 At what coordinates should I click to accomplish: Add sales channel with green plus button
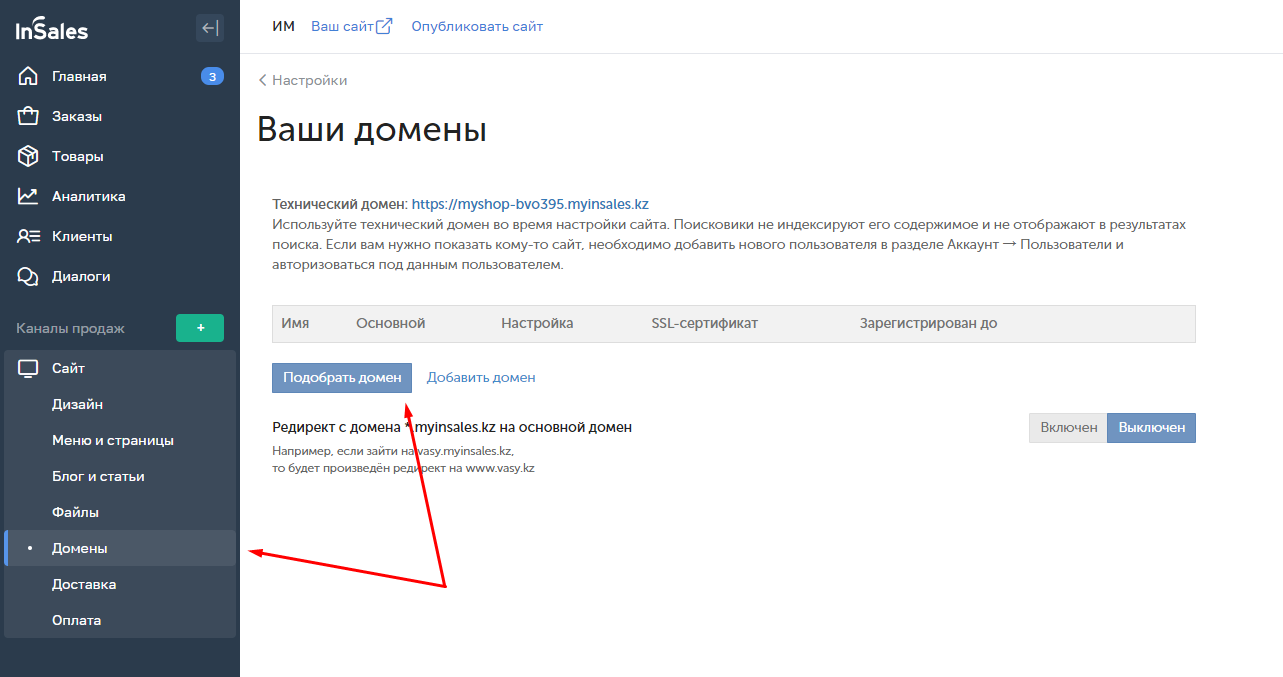[x=200, y=328]
